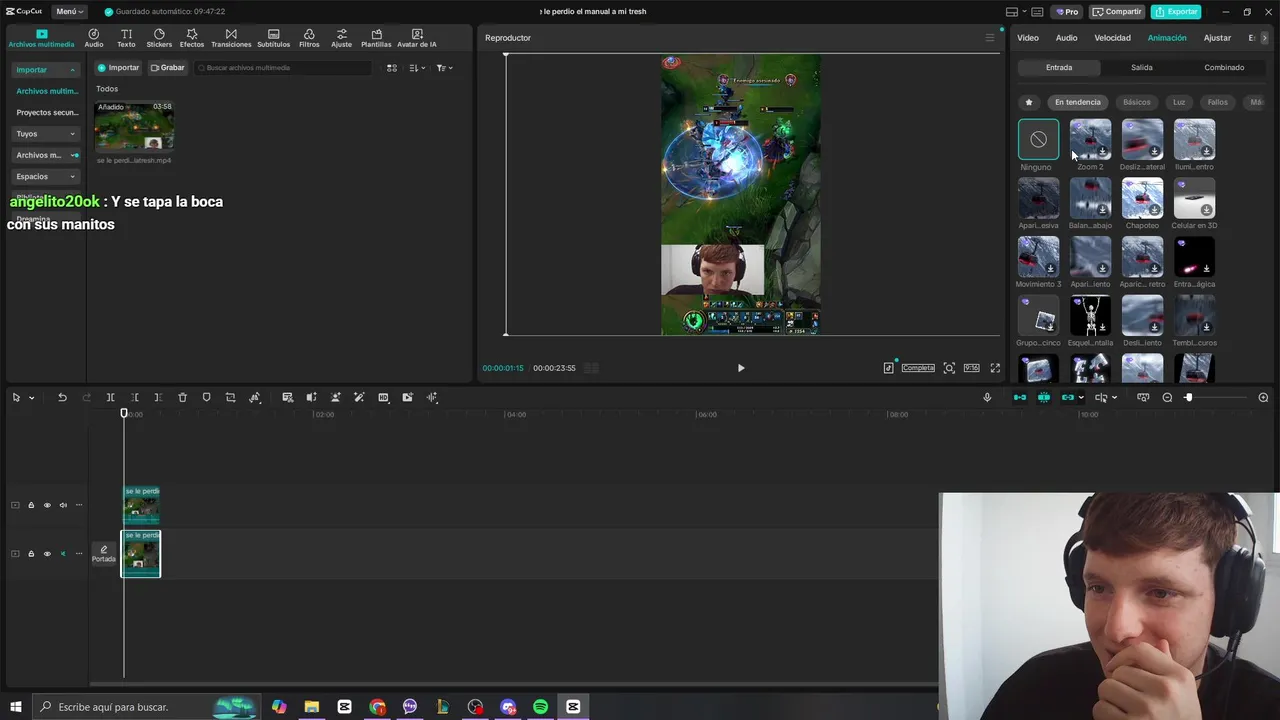Click the microphone voice-over record icon

coord(987,397)
